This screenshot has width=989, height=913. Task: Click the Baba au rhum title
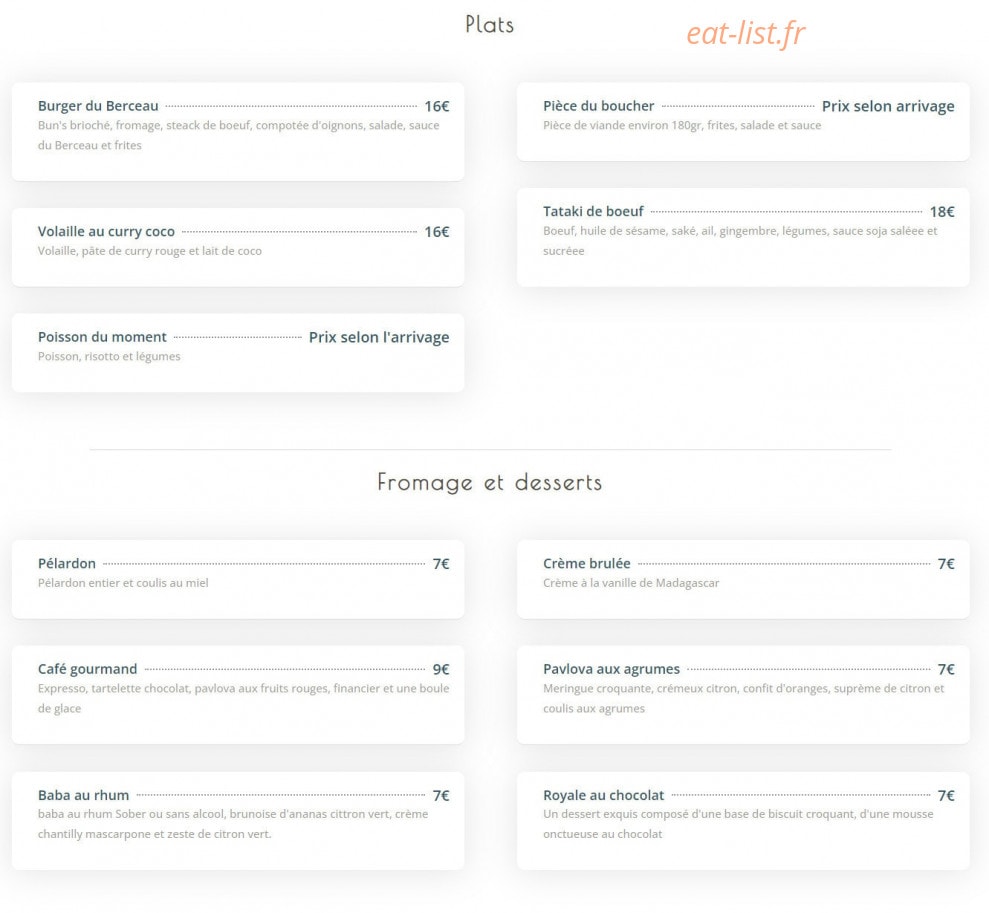point(83,795)
